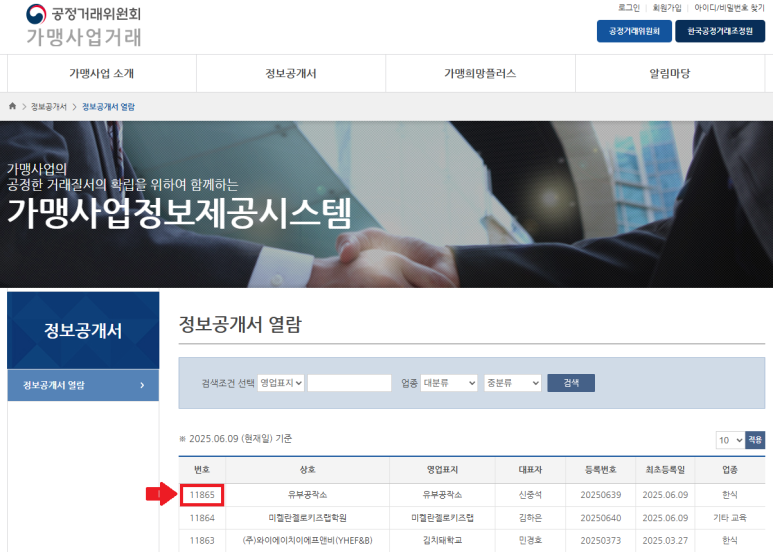The height and width of the screenshot is (552, 773).
Task: Open the 영업표지 search condition dropdown
Action: point(281,383)
